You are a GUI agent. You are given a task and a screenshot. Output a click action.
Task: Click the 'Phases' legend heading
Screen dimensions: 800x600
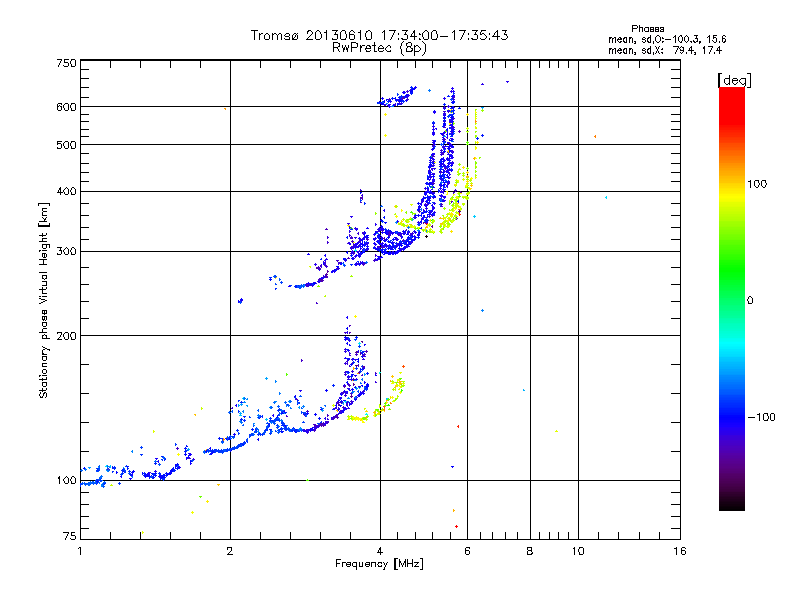click(x=647, y=29)
